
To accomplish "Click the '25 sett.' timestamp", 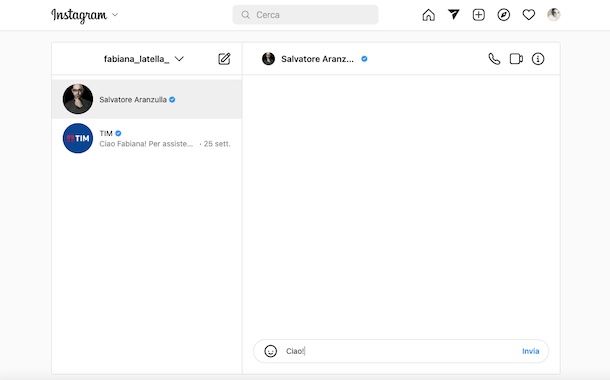I will click(217, 144).
